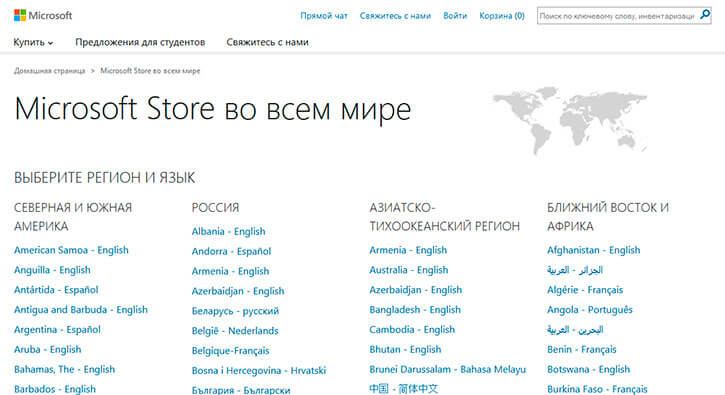
Task: Open Предложения для студентов menu item
Action: pyautogui.click(x=140, y=42)
